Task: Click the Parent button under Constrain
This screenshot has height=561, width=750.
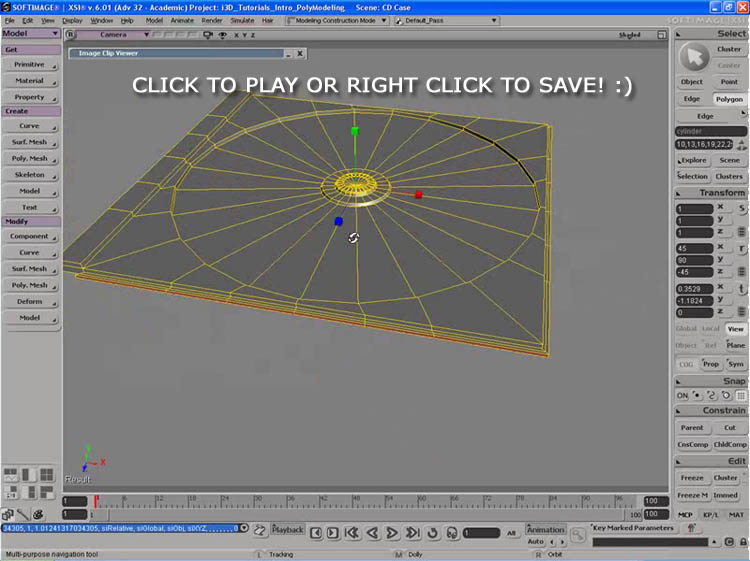Action: tap(692, 427)
